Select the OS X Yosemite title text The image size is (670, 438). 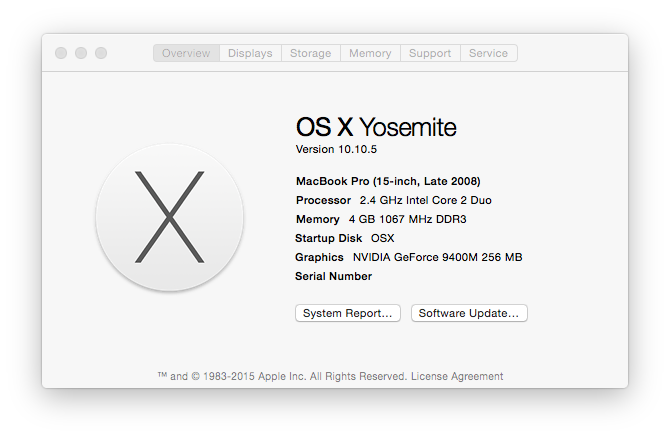coord(376,127)
